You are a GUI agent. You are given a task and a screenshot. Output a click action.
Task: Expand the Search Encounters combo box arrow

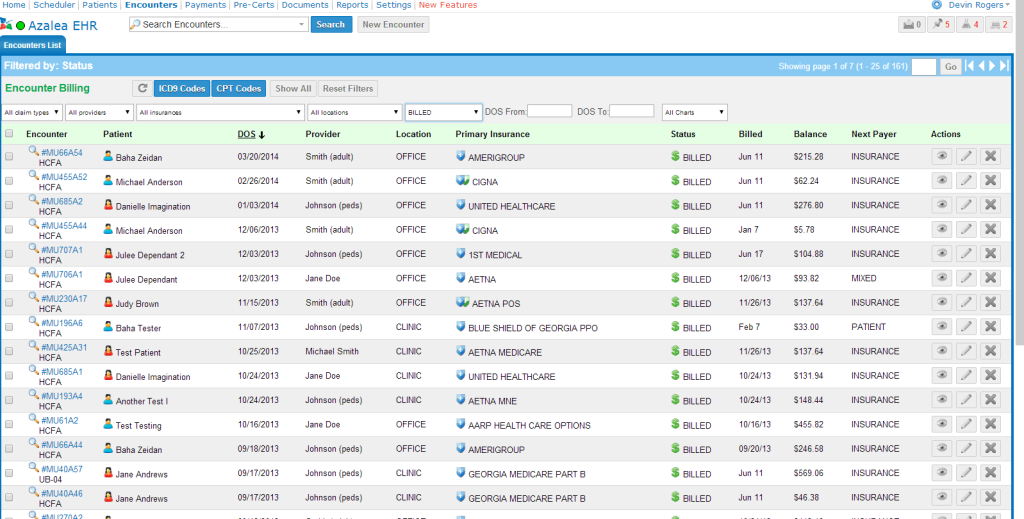click(x=301, y=25)
